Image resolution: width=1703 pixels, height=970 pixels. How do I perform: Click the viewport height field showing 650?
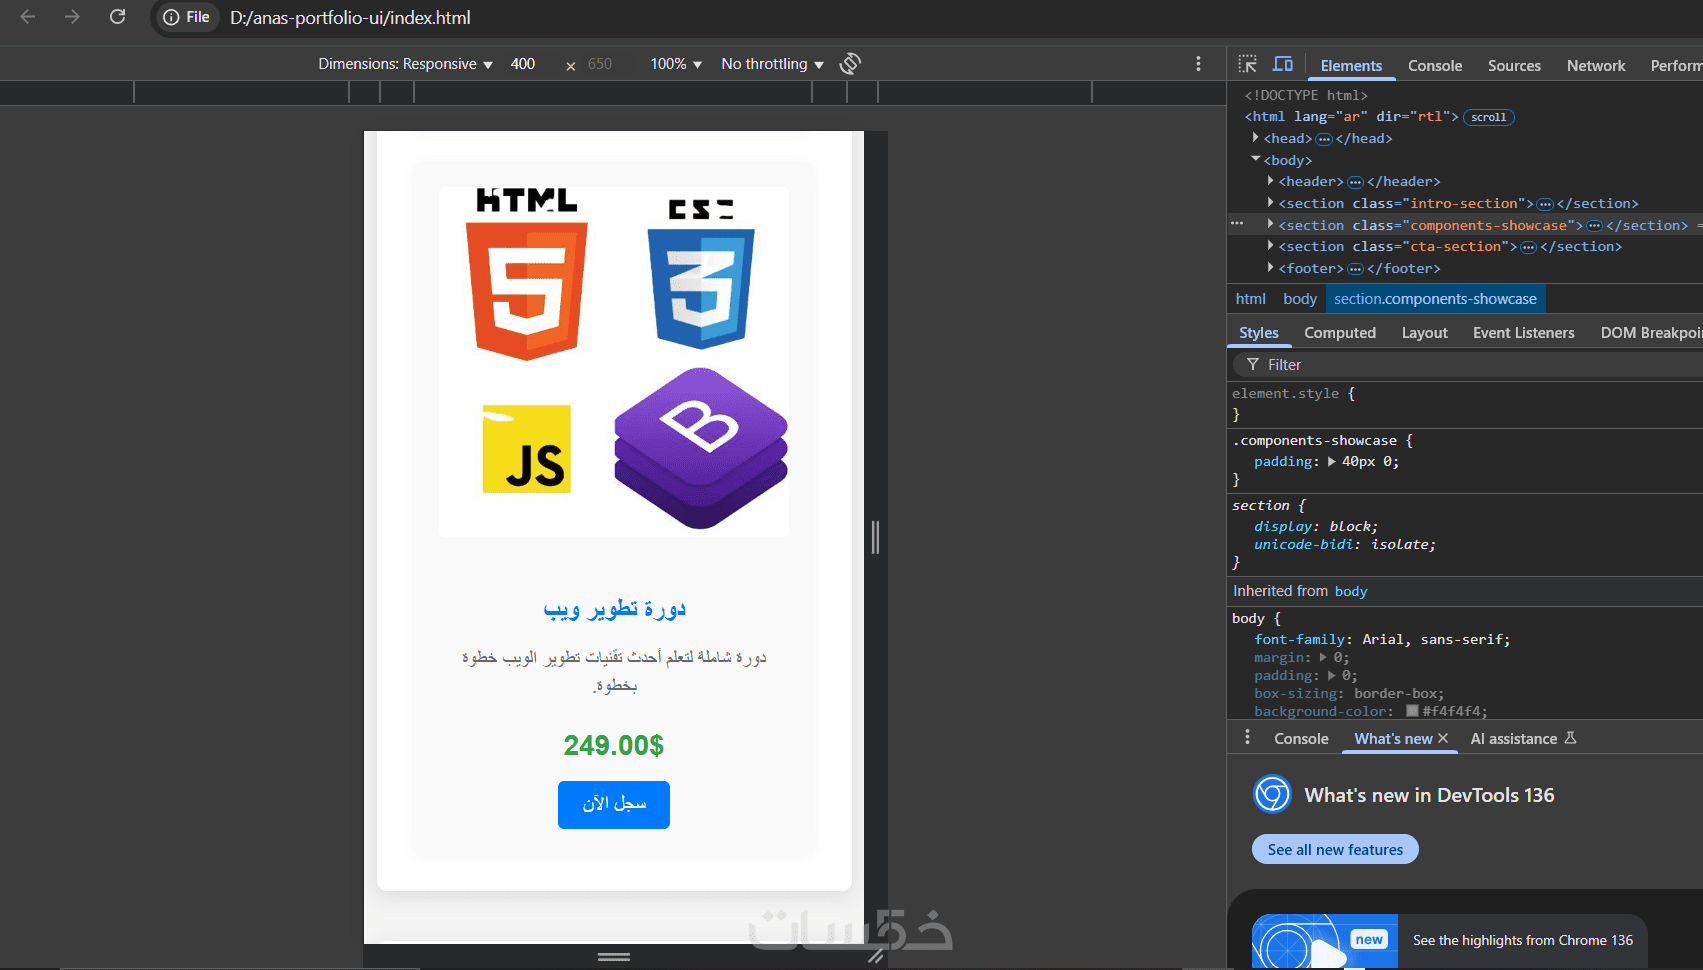[x=600, y=64]
